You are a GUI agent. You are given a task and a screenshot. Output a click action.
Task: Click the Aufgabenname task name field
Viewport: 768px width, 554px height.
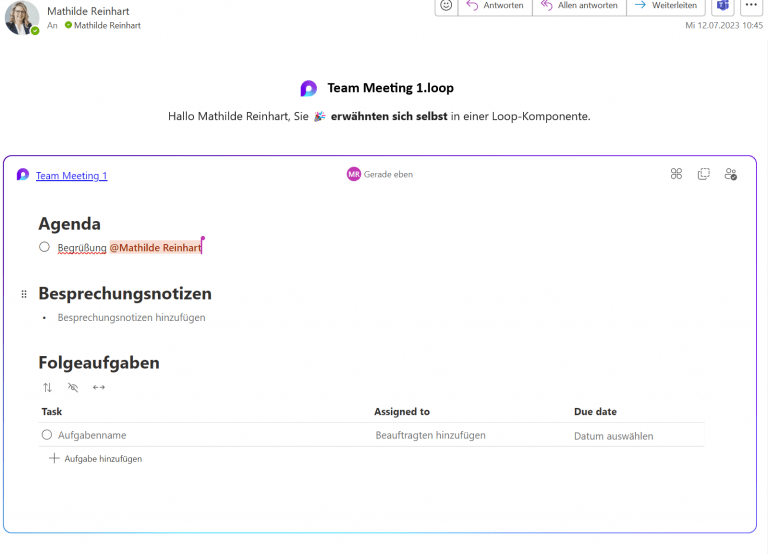point(92,435)
